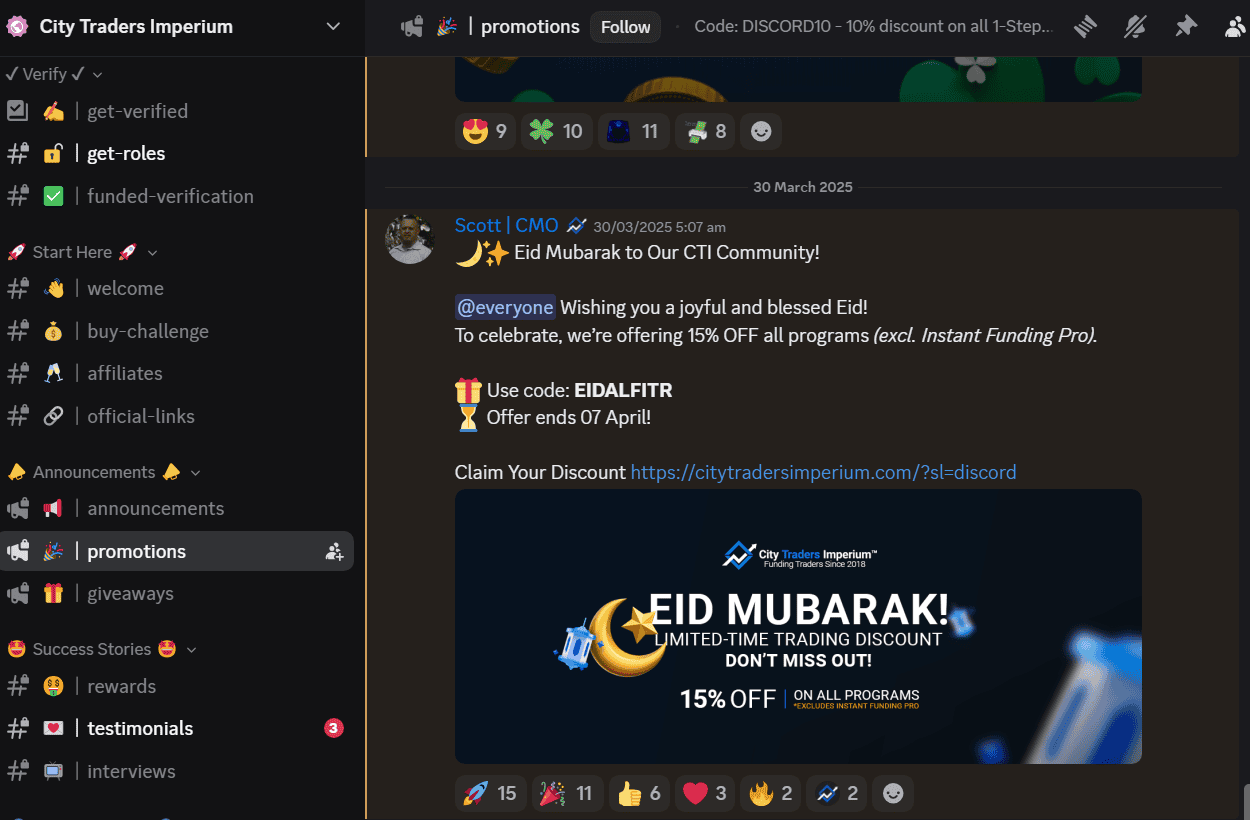Open the Eid Mubarak promo image
Image resolution: width=1250 pixels, height=820 pixels.
pyautogui.click(x=798, y=626)
